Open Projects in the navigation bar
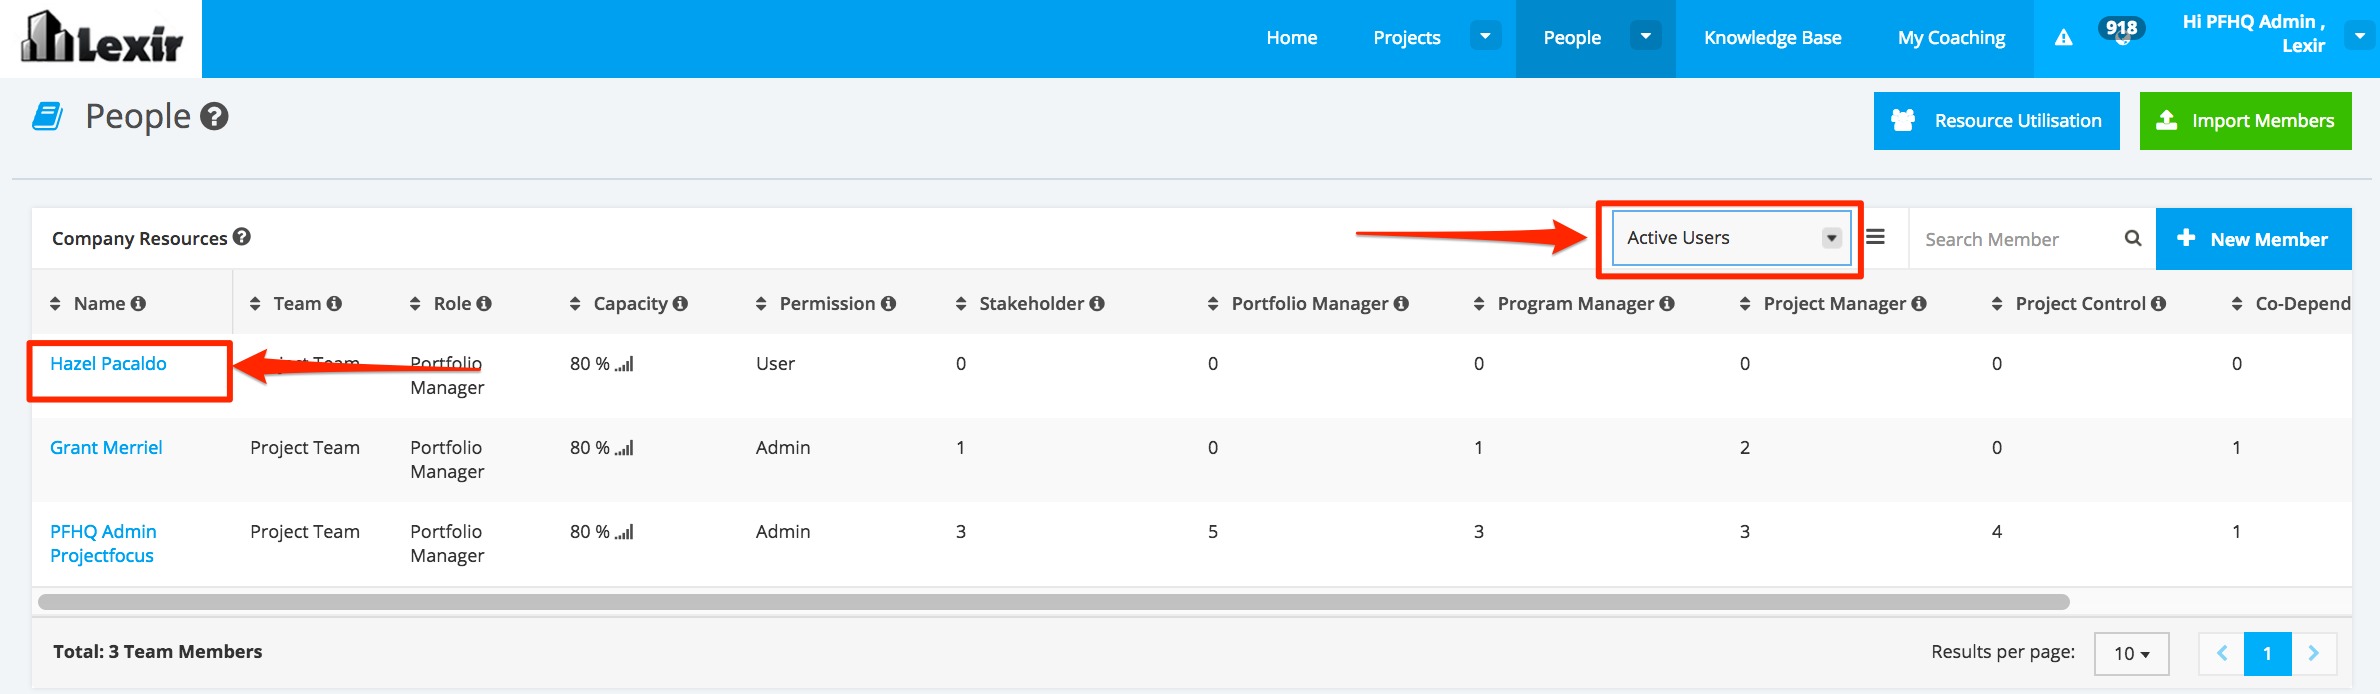This screenshot has width=2380, height=694. tap(1406, 38)
